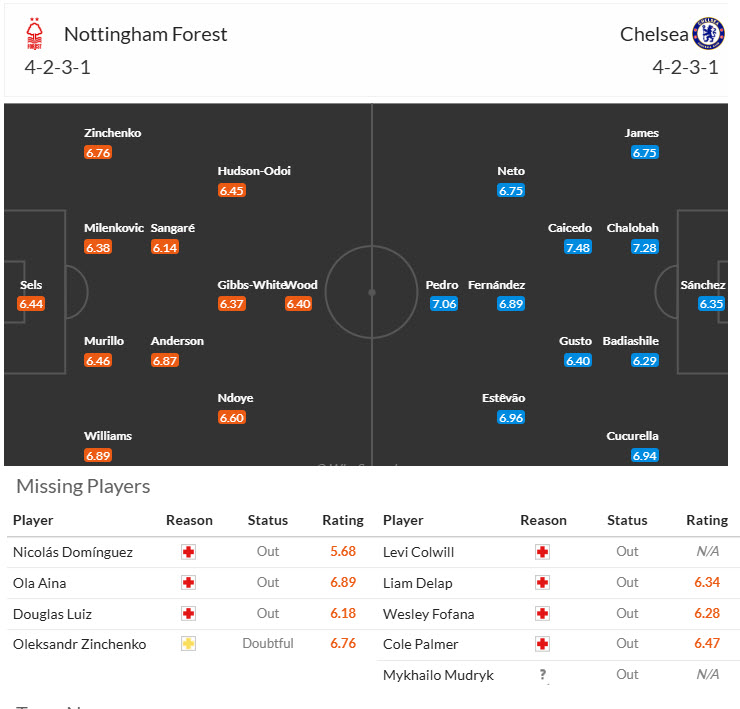This screenshot has height=709, width=740.
Task: Click the Nottingham Forest club crest
Action: [x=35, y=34]
